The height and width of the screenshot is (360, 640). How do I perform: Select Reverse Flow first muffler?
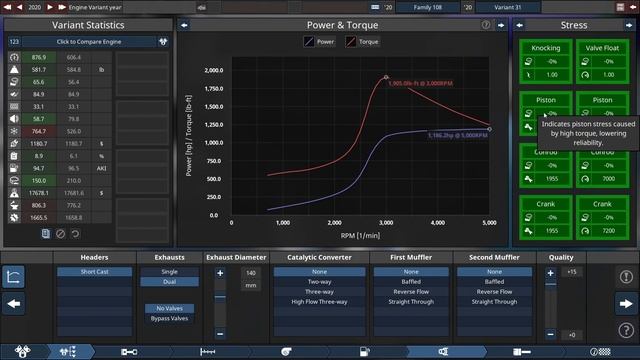click(x=411, y=292)
